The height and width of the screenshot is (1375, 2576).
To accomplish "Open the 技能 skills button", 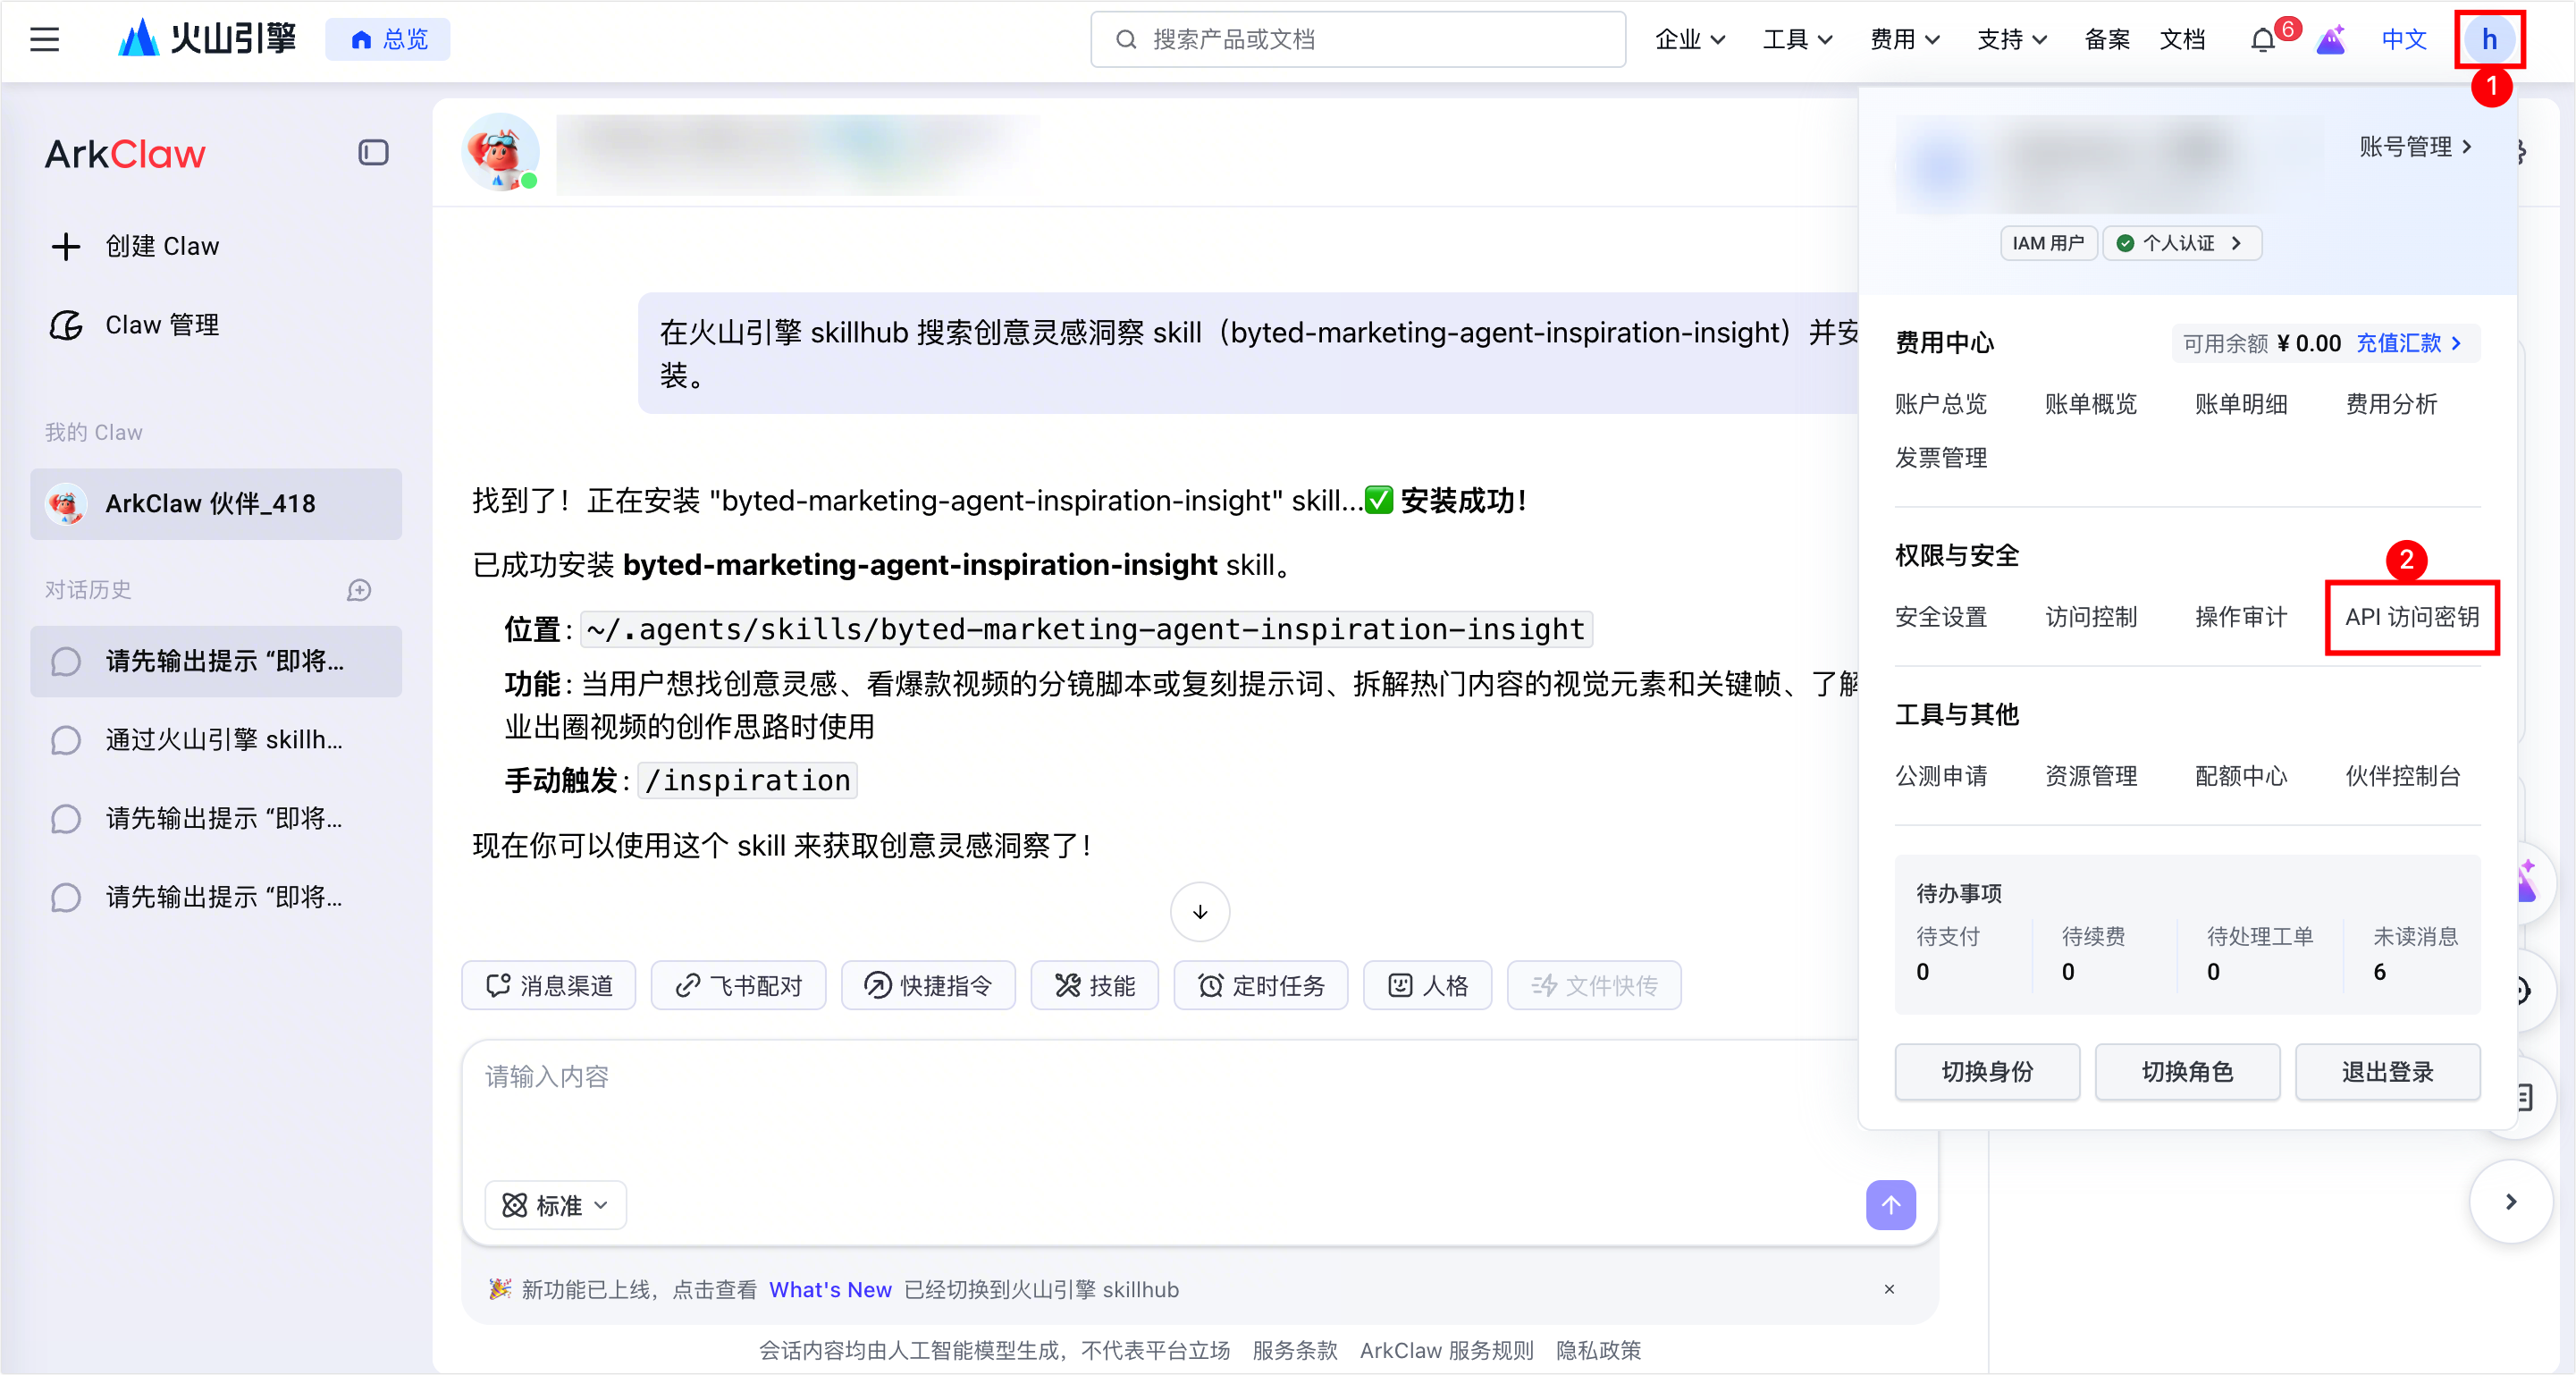I will (x=1094, y=986).
